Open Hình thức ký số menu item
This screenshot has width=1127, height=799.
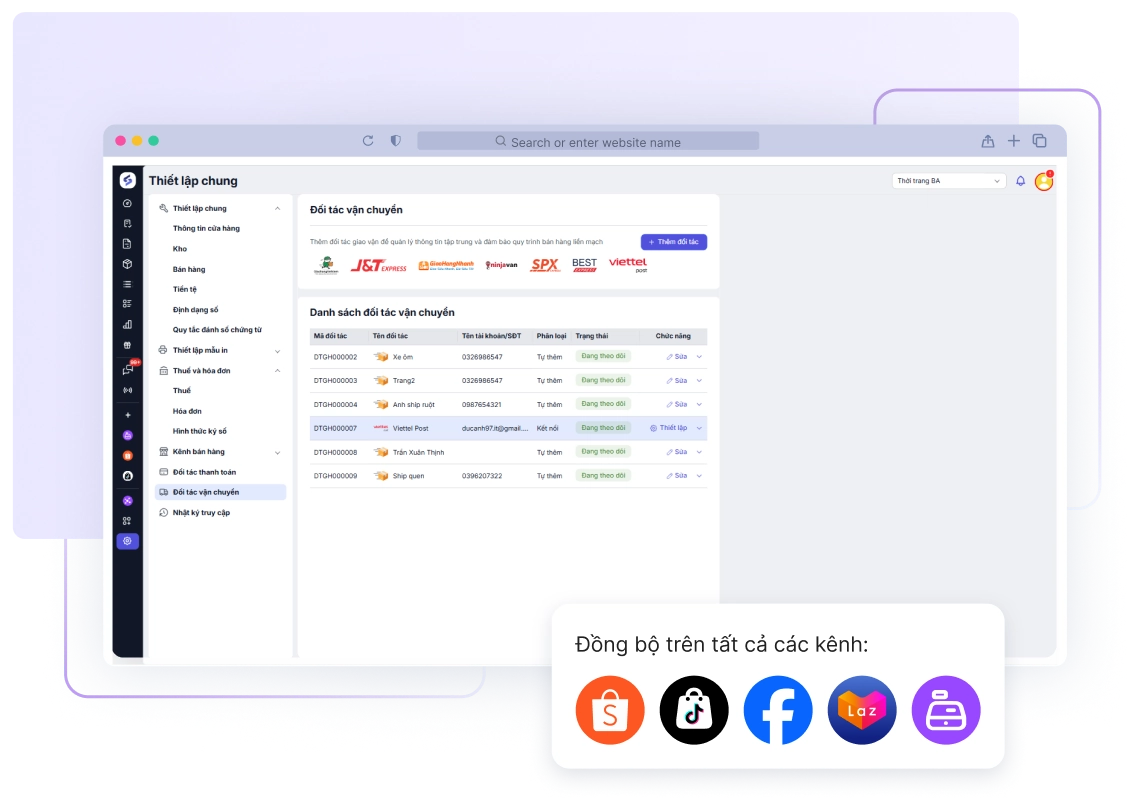pos(200,431)
